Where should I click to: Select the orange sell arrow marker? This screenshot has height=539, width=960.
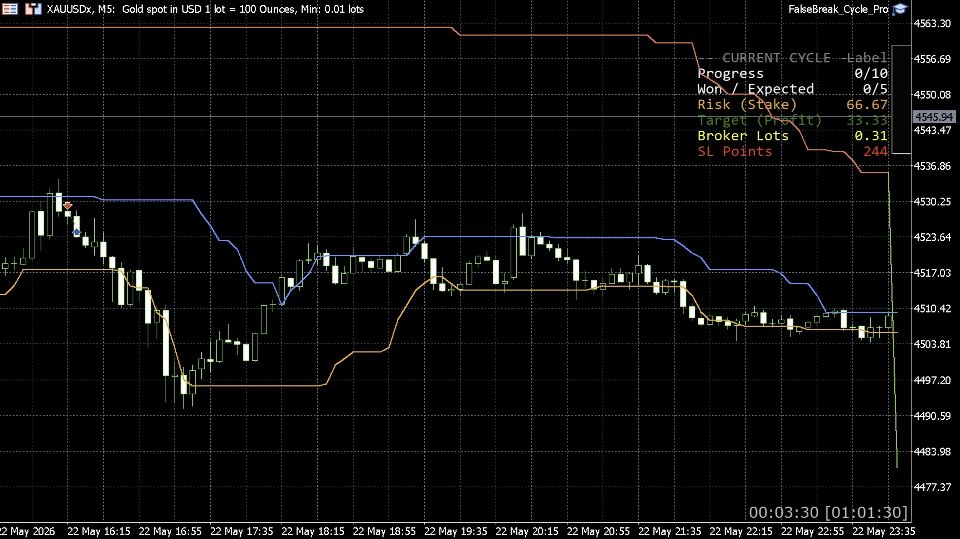coord(68,206)
